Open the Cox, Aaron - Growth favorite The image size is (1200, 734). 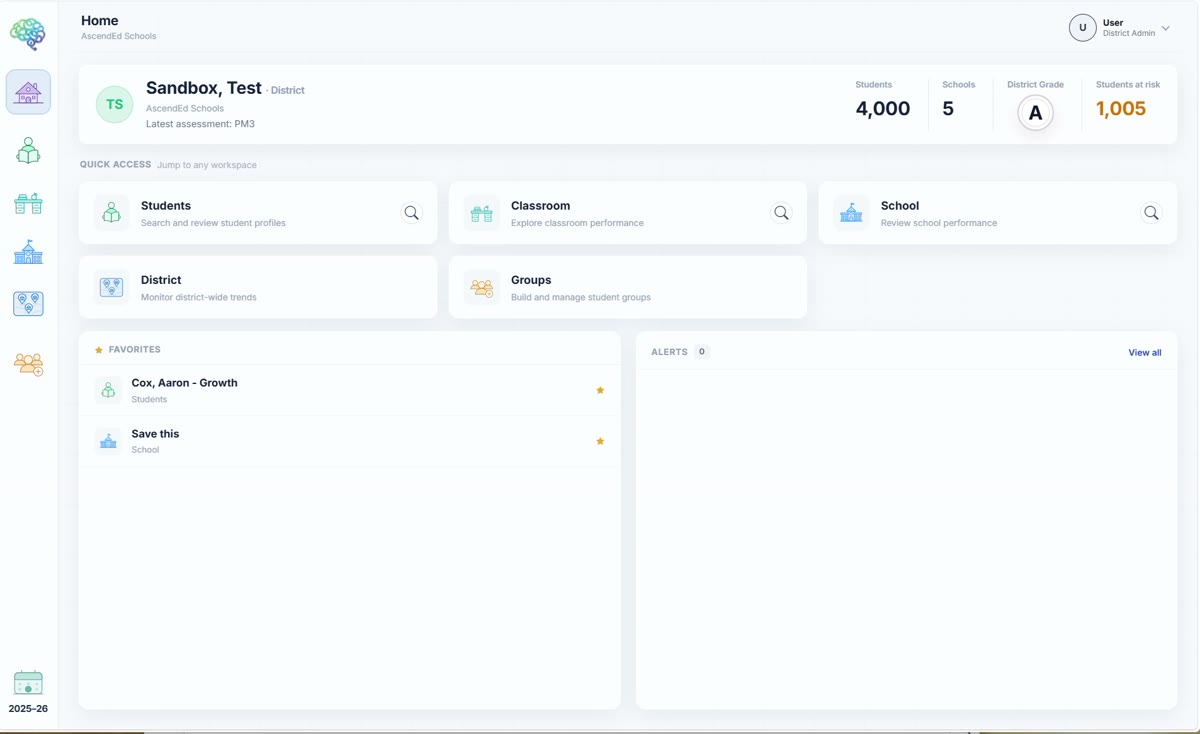(349, 390)
